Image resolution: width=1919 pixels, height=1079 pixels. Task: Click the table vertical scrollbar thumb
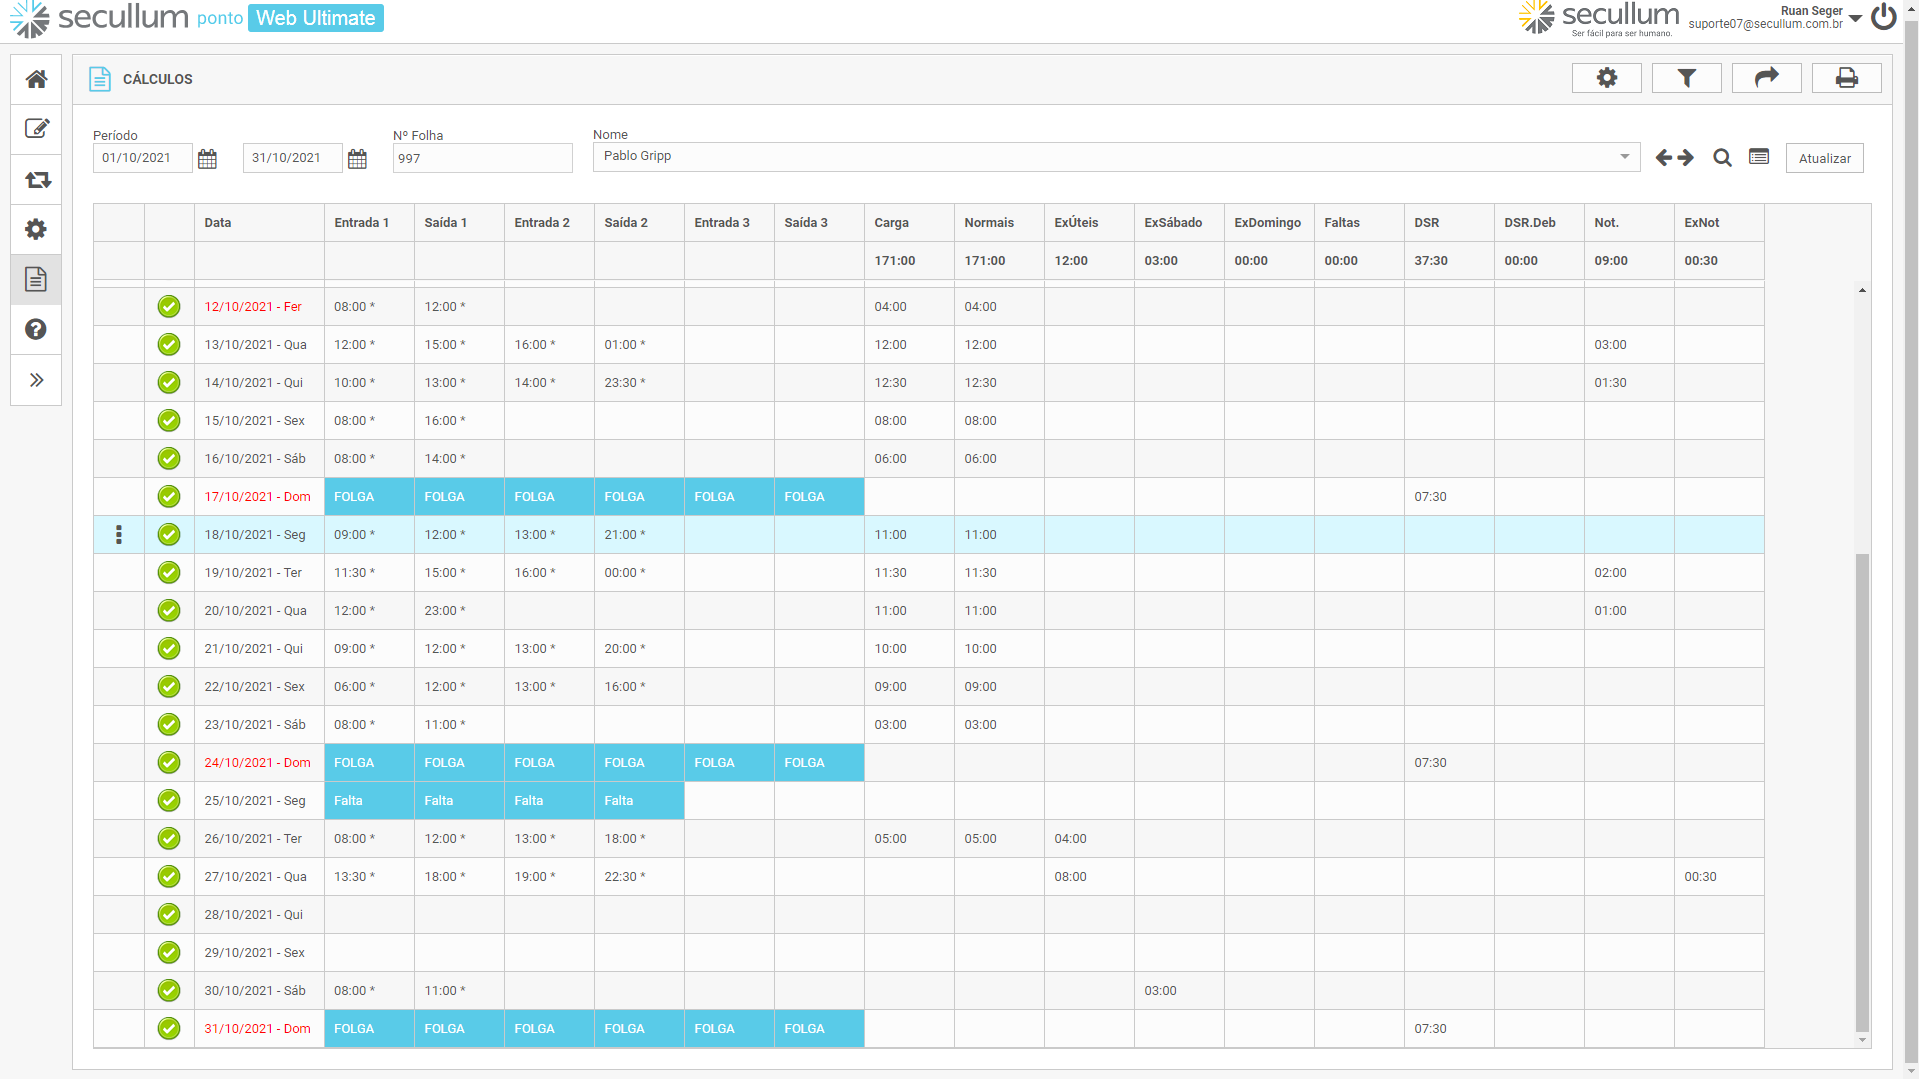tap(1861, 790)
